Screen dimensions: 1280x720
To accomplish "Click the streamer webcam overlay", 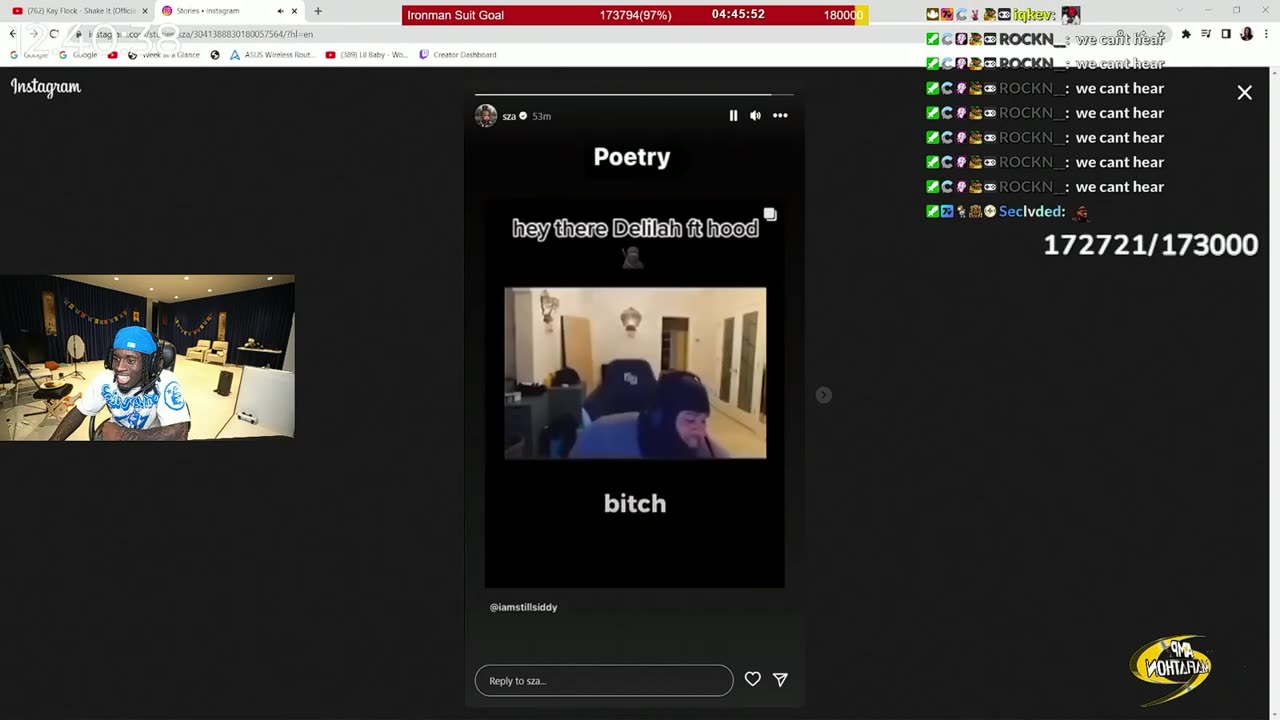I will coord(147,357).
